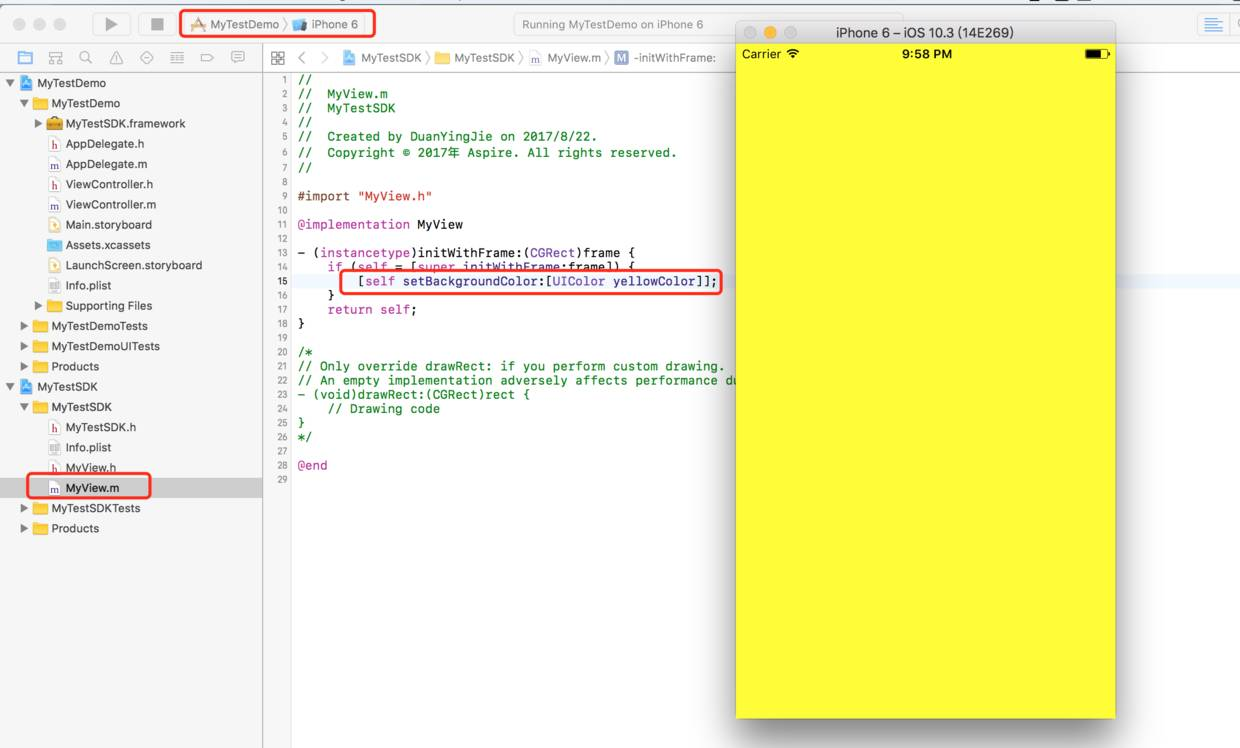Open the Test navigator
Screen dimensions: 1240x748
tap(146, 58)
